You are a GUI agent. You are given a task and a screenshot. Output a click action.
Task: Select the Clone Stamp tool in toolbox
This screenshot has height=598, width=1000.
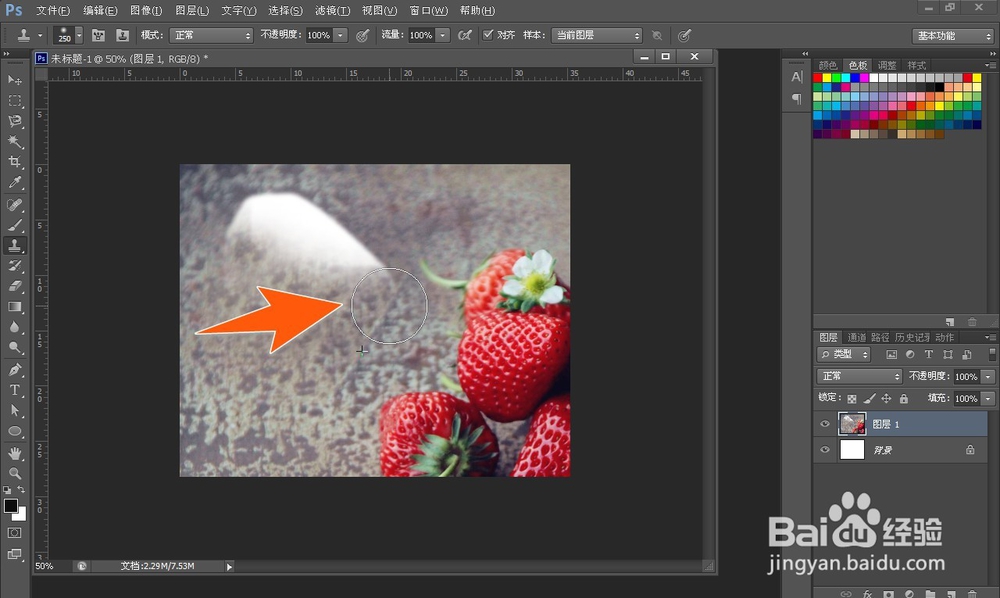click(14, 245)
